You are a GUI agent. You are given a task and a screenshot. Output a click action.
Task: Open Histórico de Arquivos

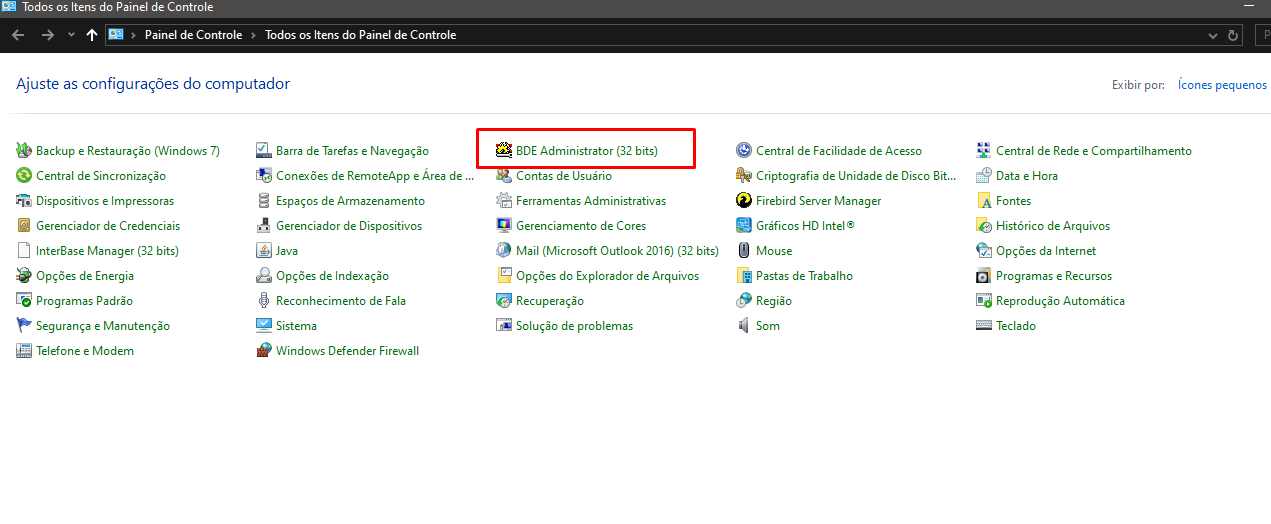pyautogui.click(x=1053, y=226)
